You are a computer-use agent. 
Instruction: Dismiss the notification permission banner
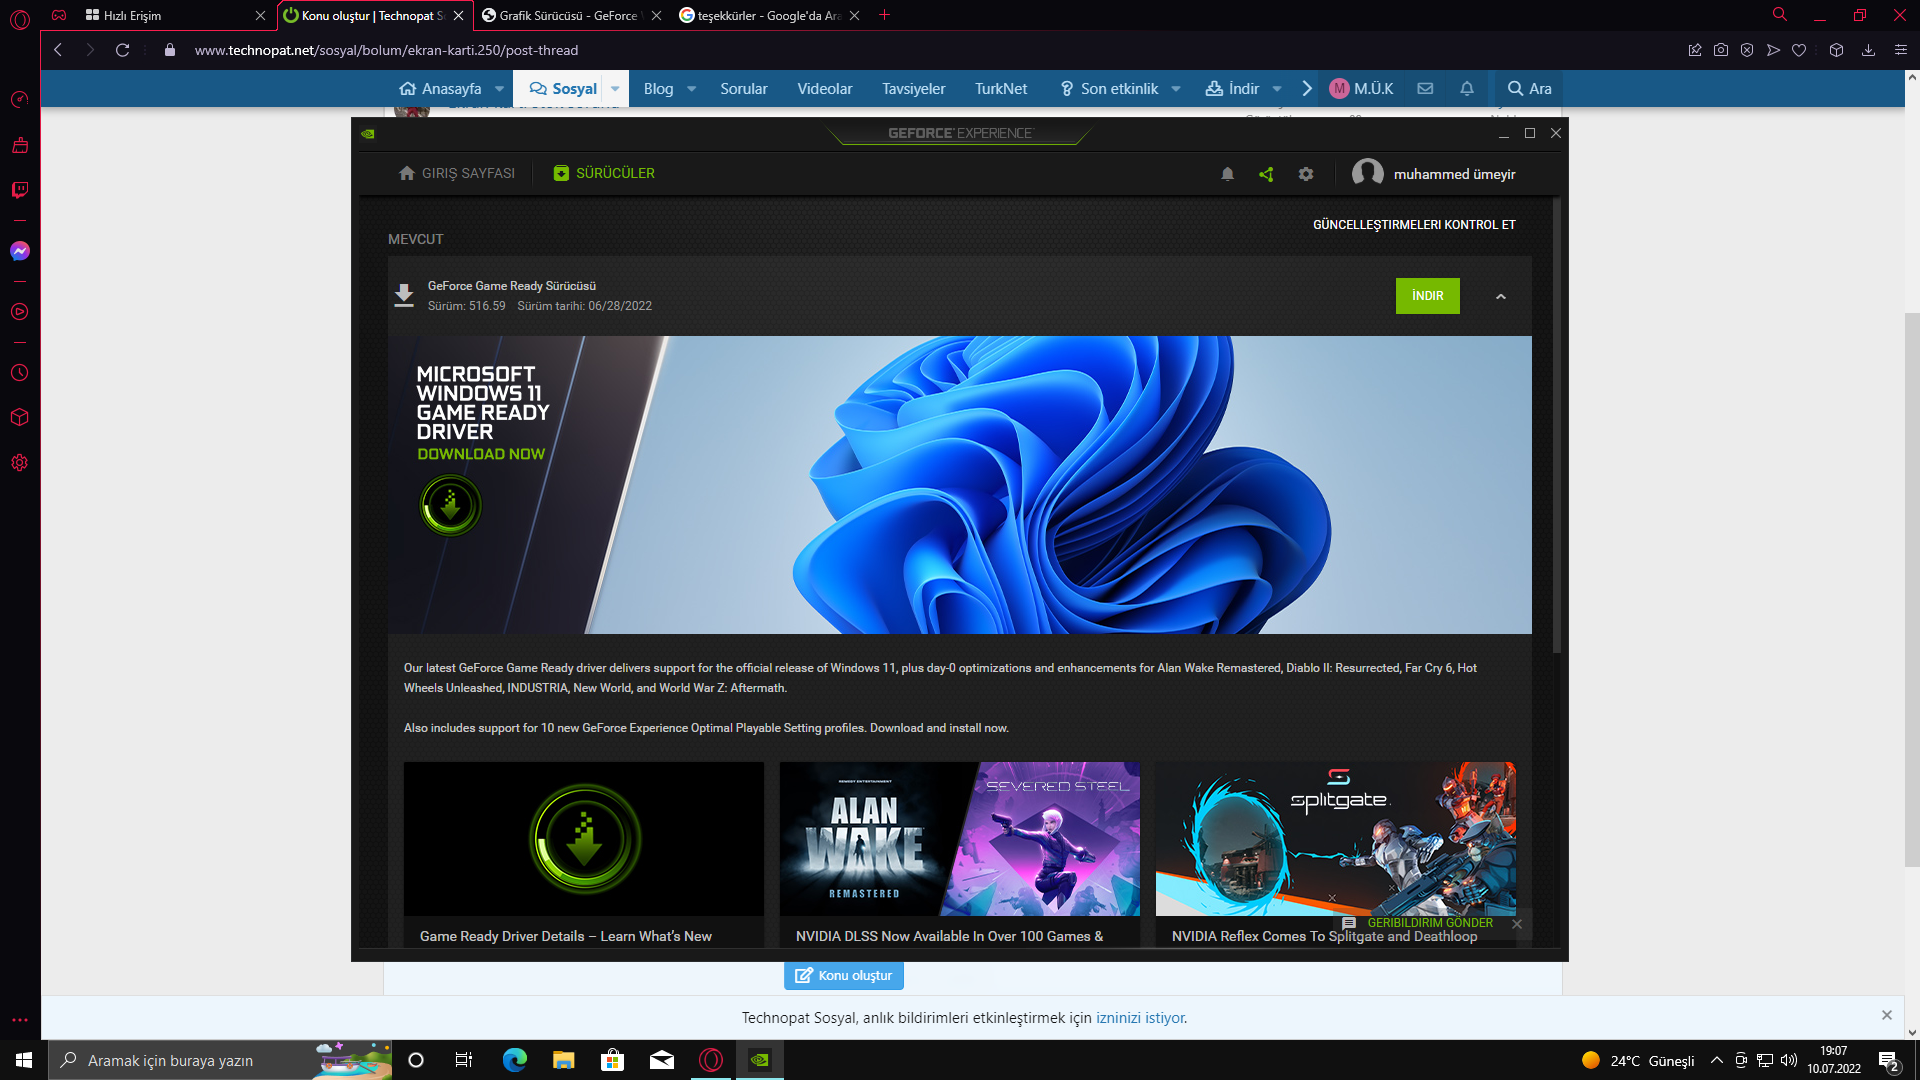pos(1886,1015)
